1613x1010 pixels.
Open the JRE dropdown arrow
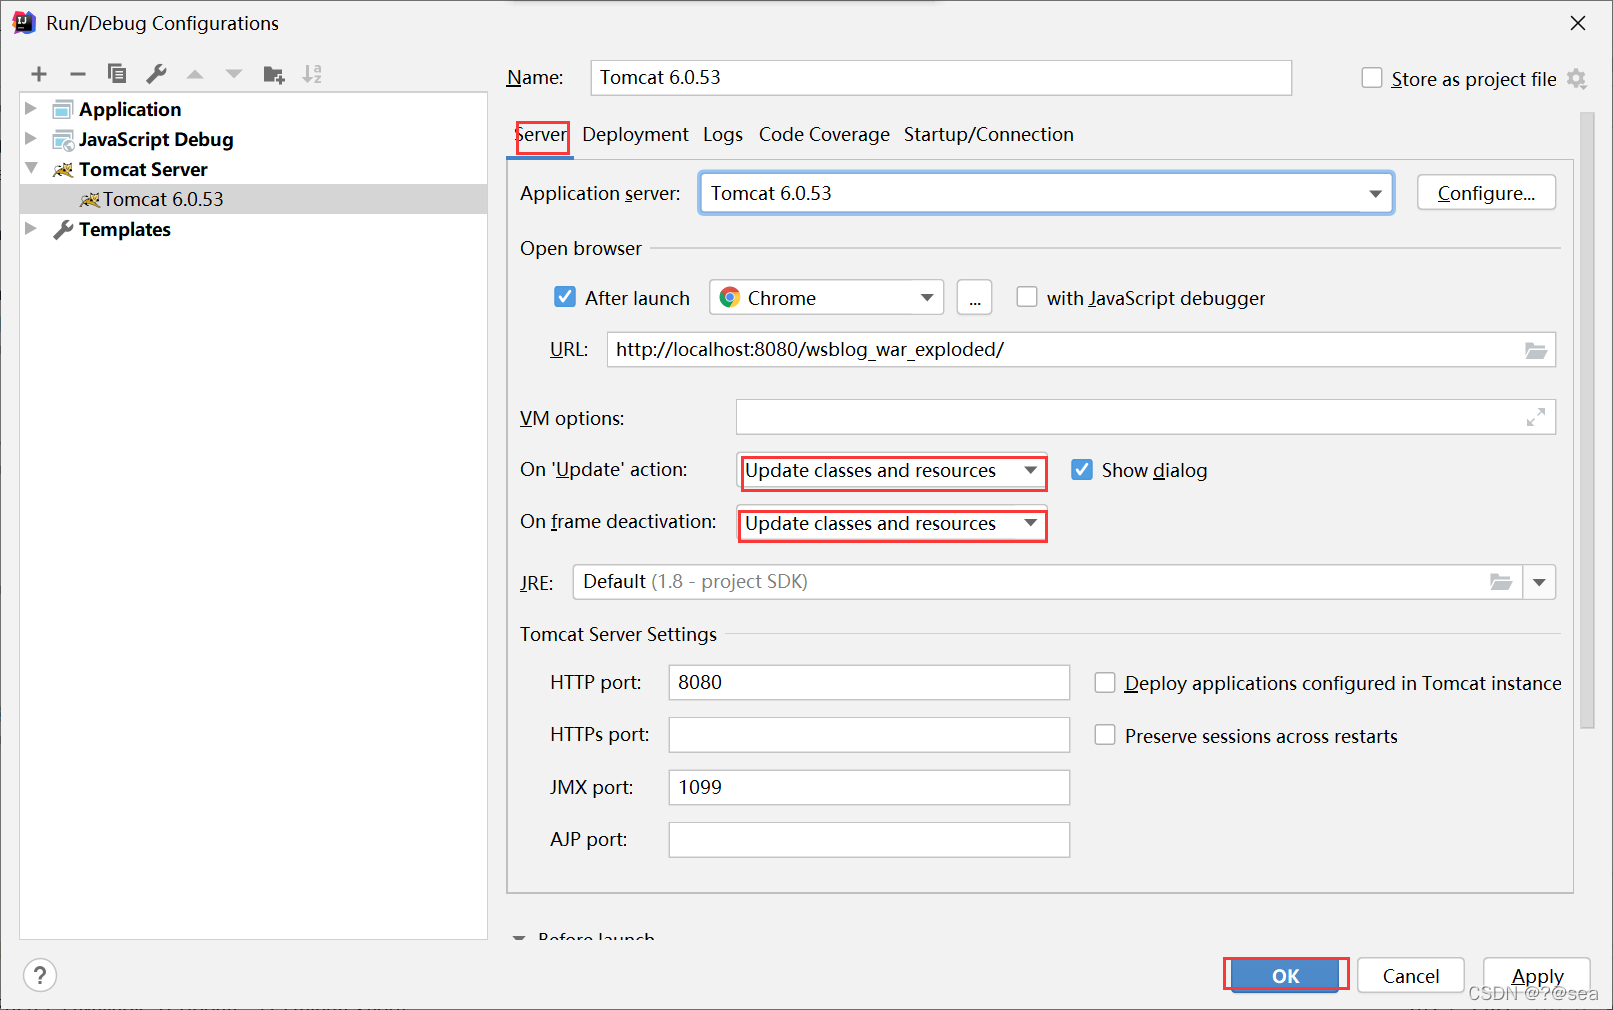click(x=1539, y=582)
